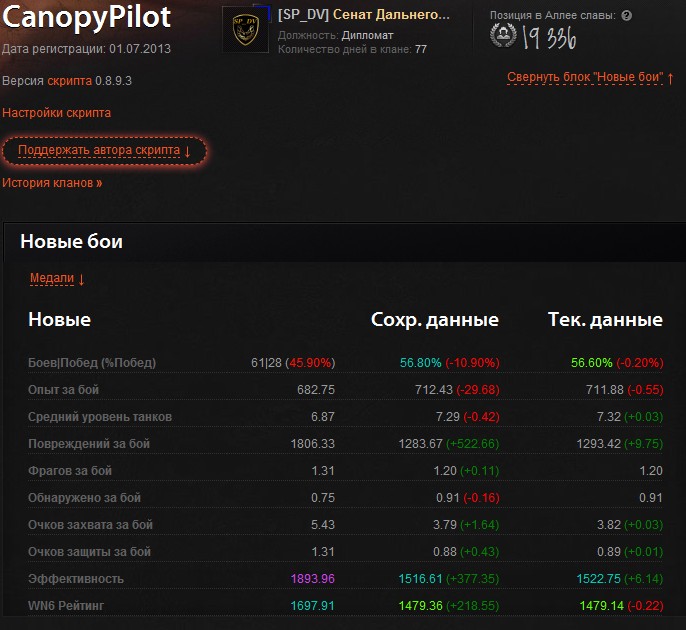Click the [SP_DV] clan tag
686x630 pixels.
point(303,15)
